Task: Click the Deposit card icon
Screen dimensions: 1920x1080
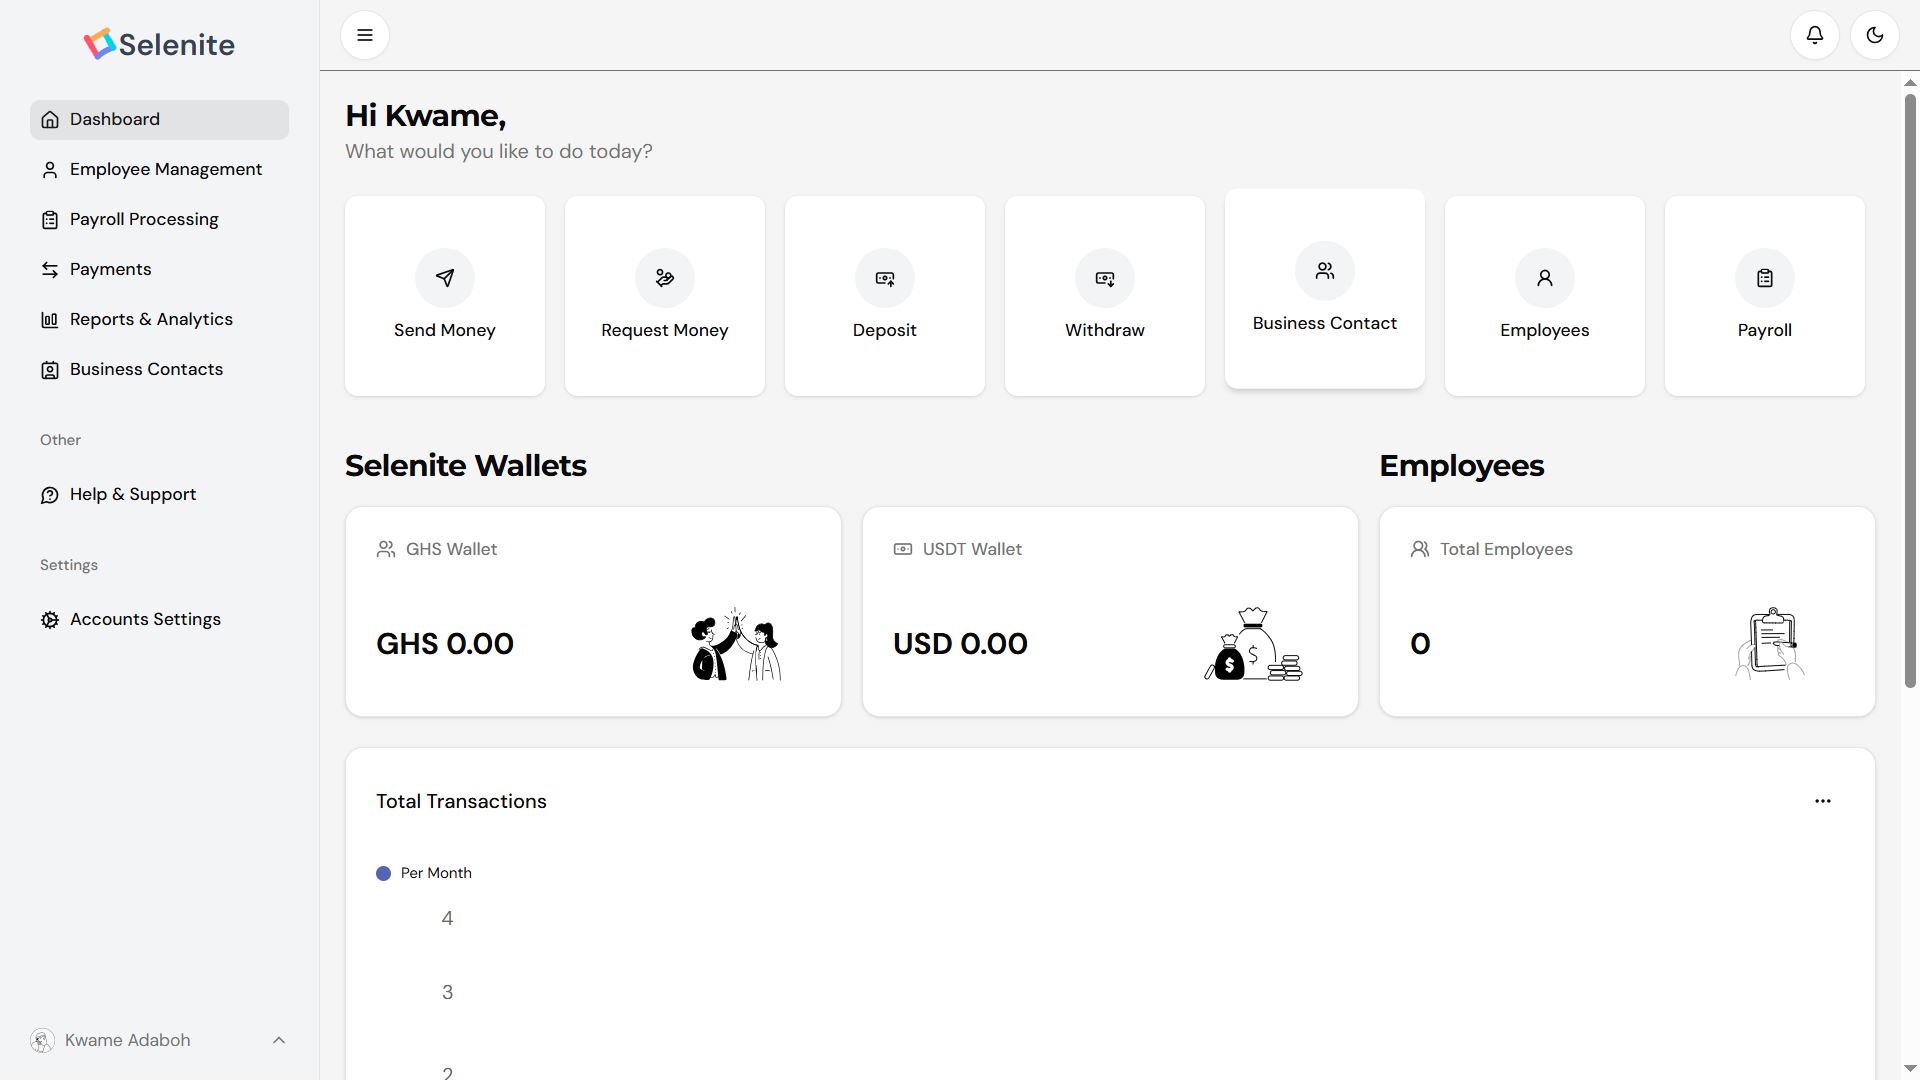Action: click(884, 278)
